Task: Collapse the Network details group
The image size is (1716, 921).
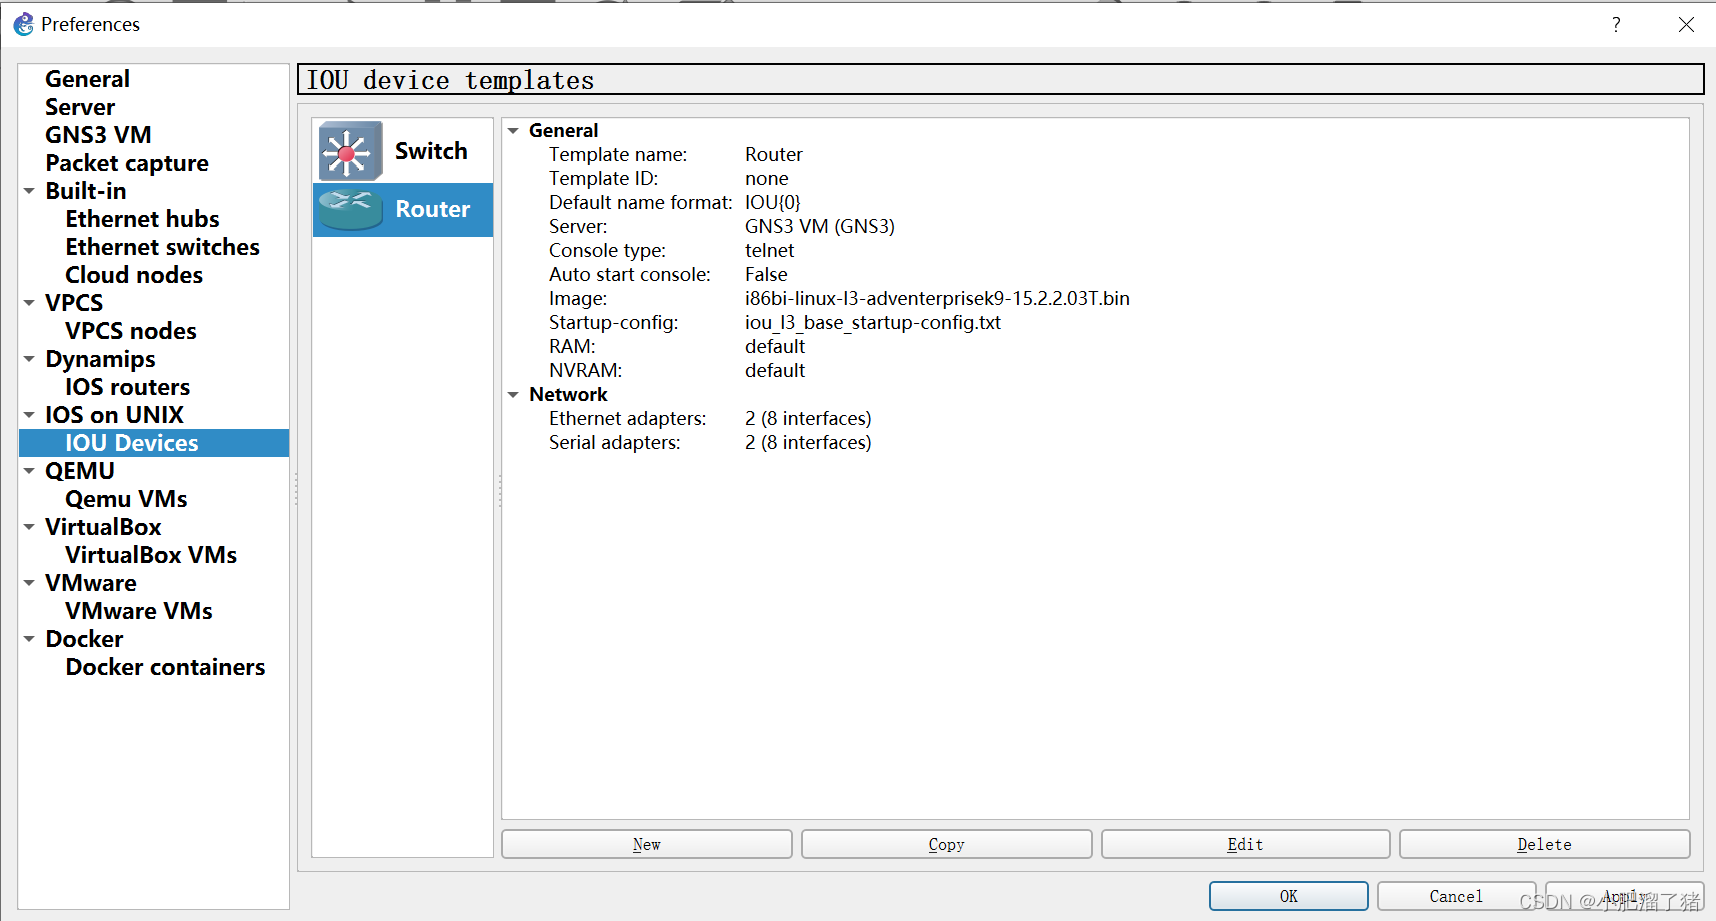Action: (x=513, y=395)
